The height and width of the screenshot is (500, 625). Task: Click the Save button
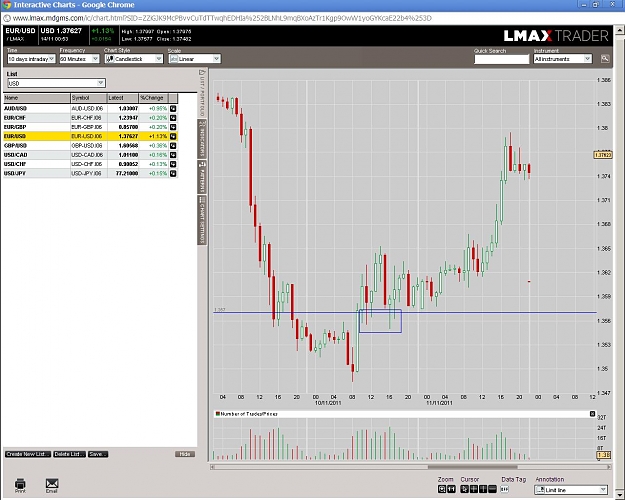pos(98,454)
